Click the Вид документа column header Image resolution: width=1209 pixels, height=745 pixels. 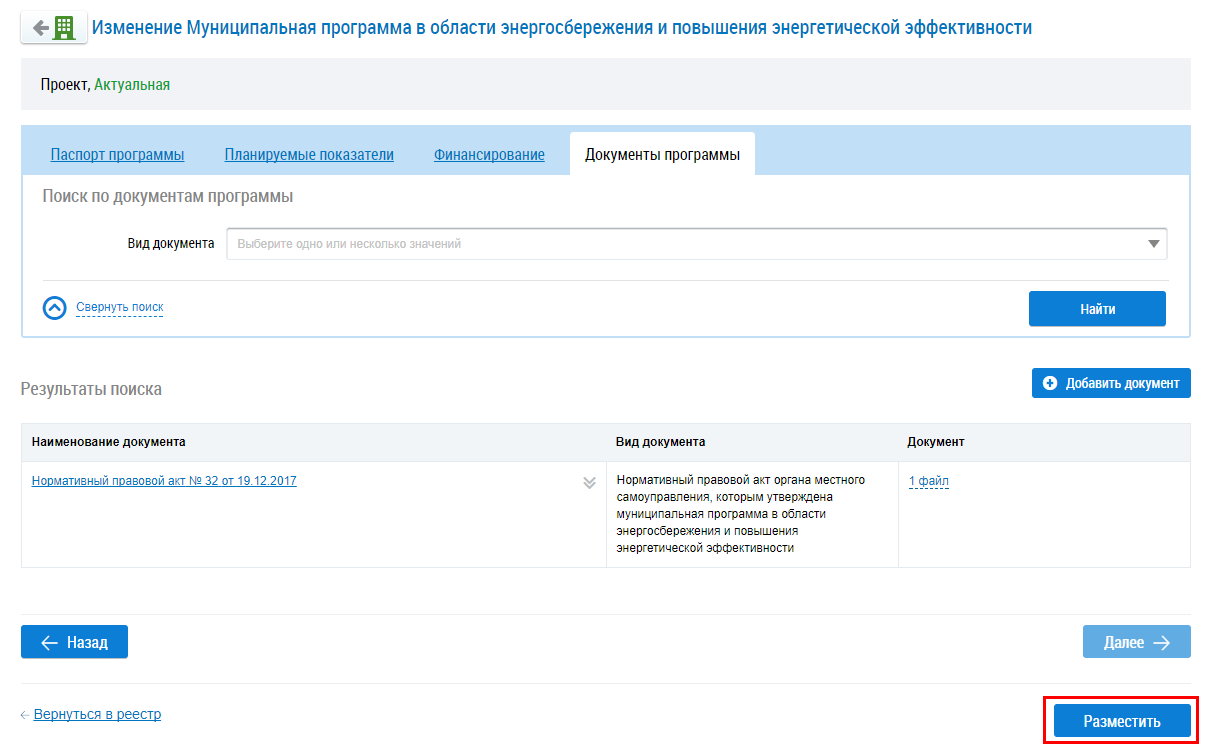(x=660, y=442)
